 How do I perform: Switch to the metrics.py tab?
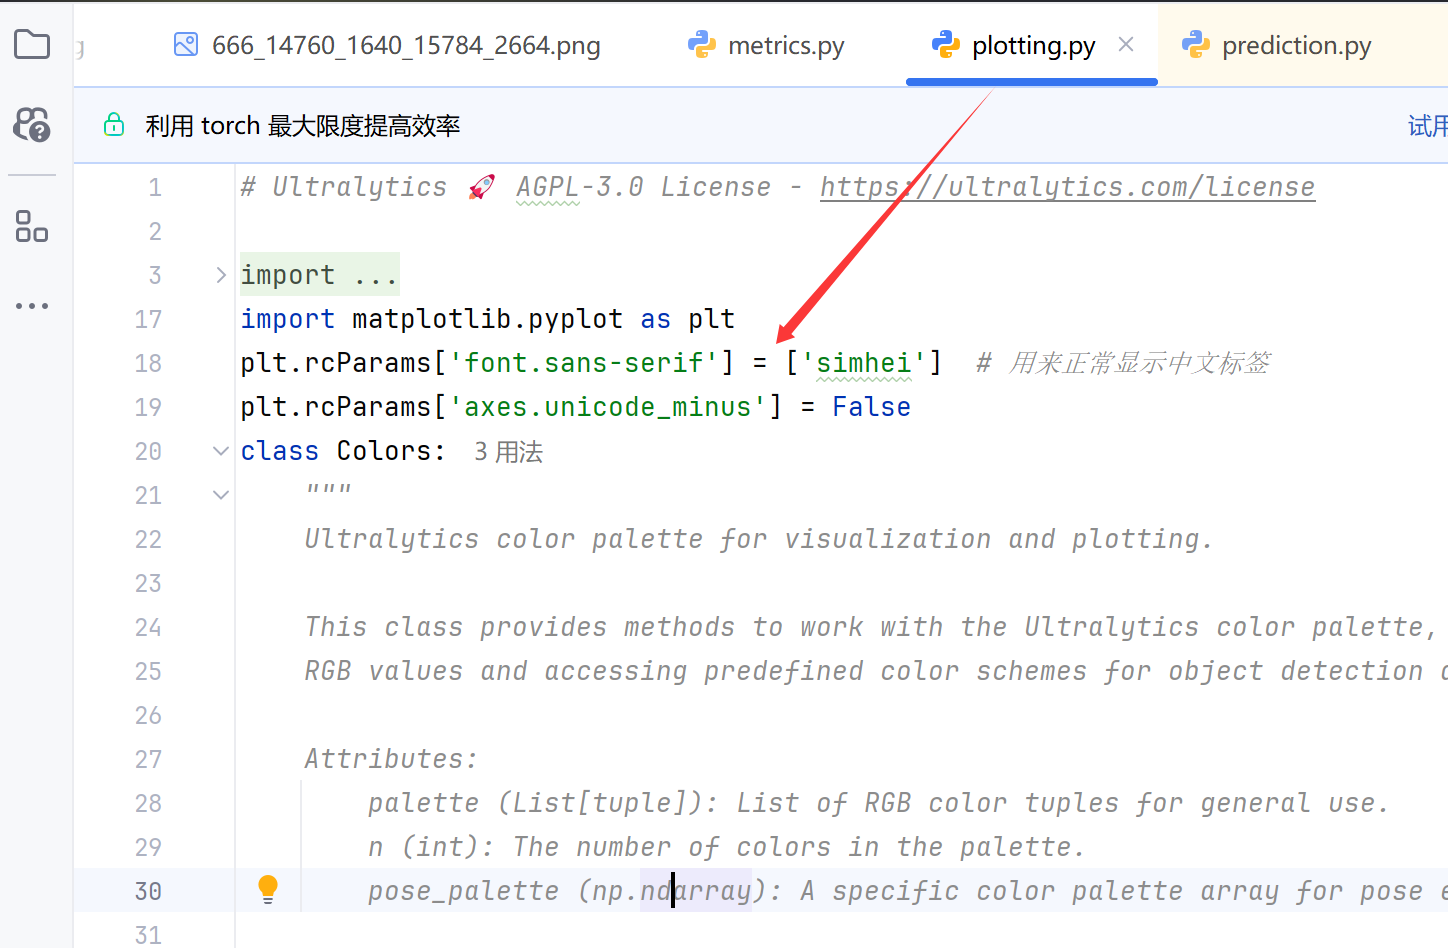(767, 45)
